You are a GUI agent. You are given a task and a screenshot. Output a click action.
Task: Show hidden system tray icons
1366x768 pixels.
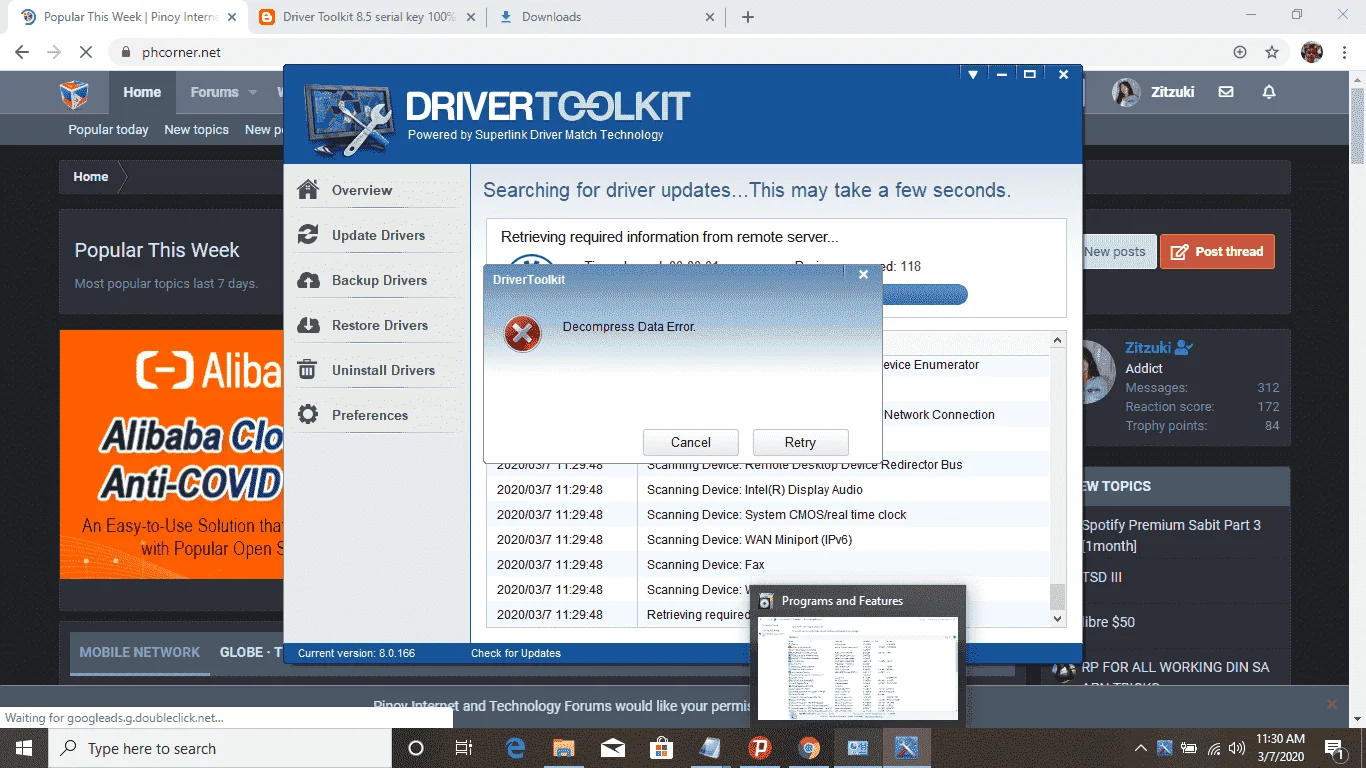click(1141, 748)
